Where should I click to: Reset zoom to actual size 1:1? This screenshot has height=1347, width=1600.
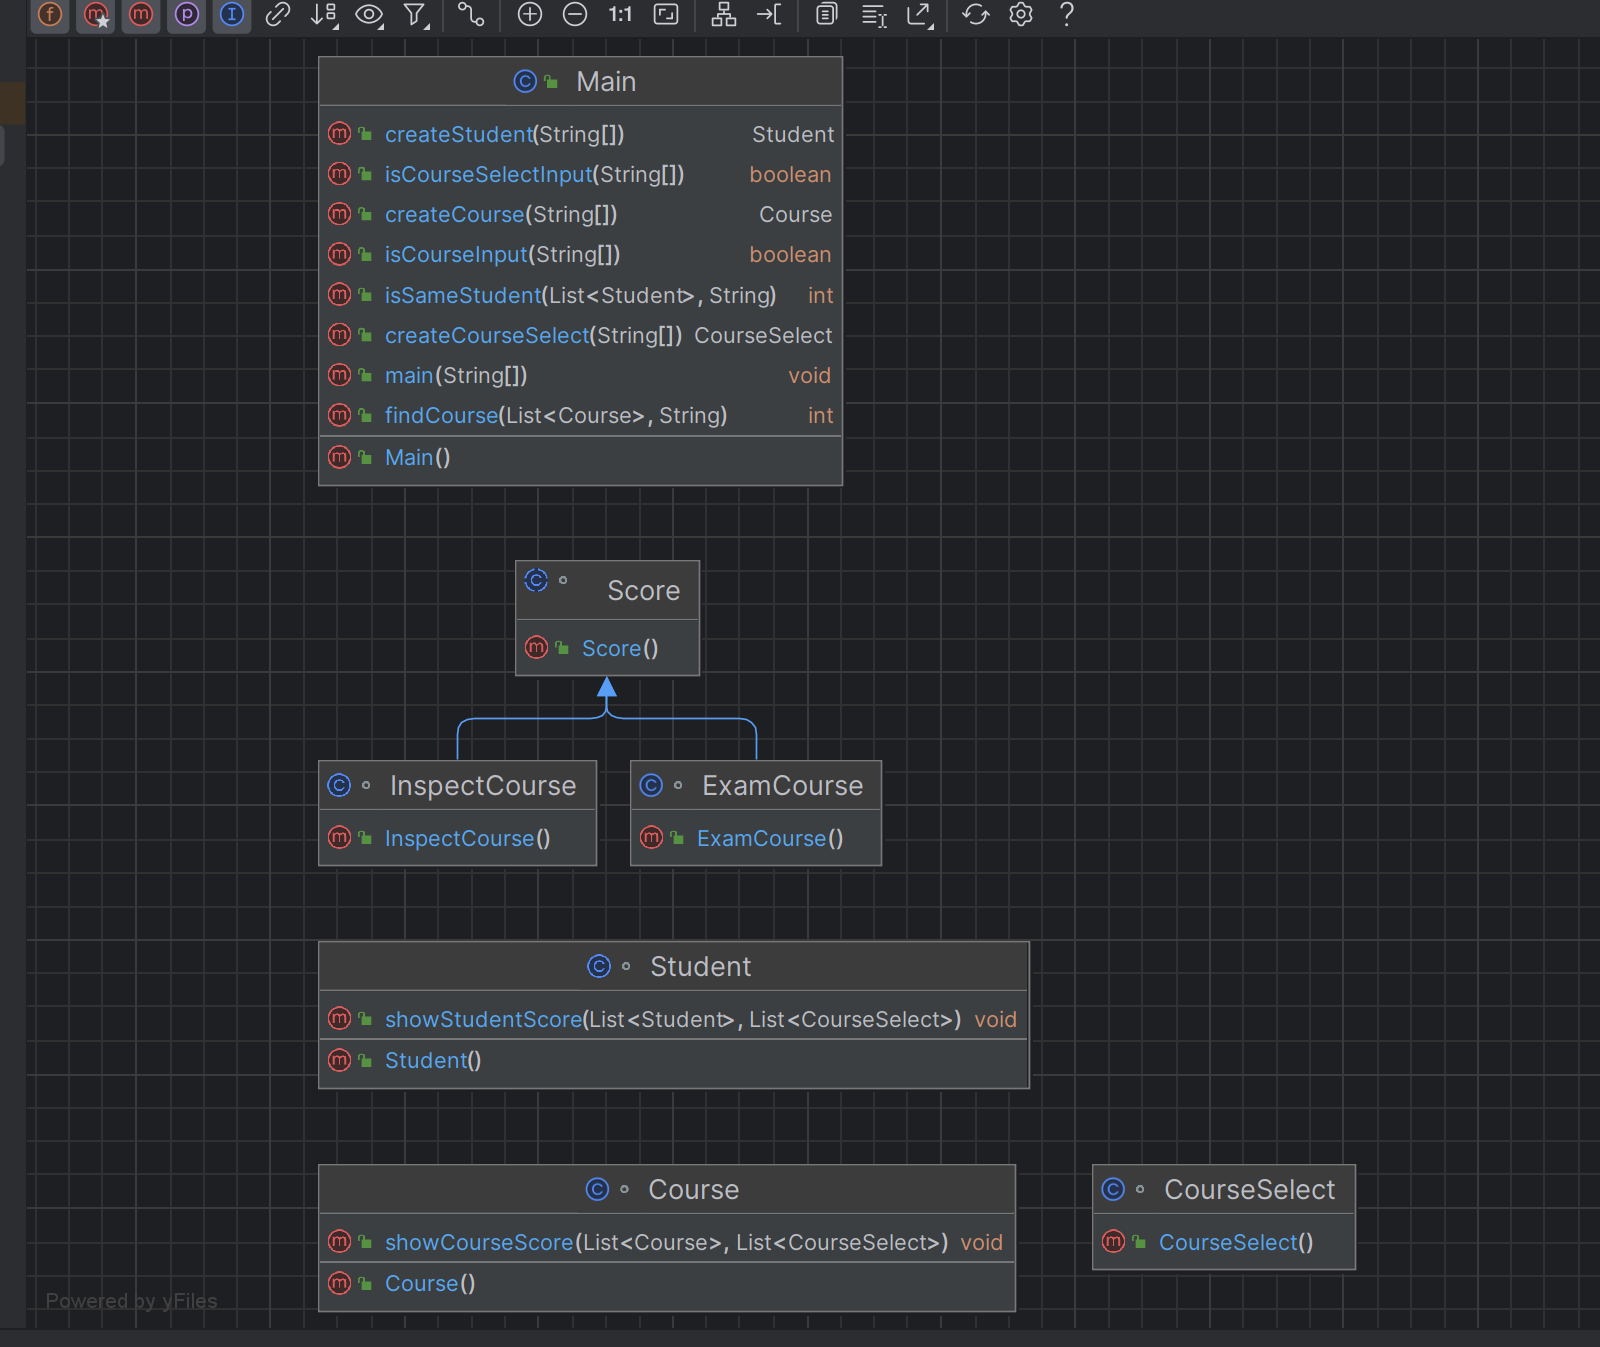[620, 15]
